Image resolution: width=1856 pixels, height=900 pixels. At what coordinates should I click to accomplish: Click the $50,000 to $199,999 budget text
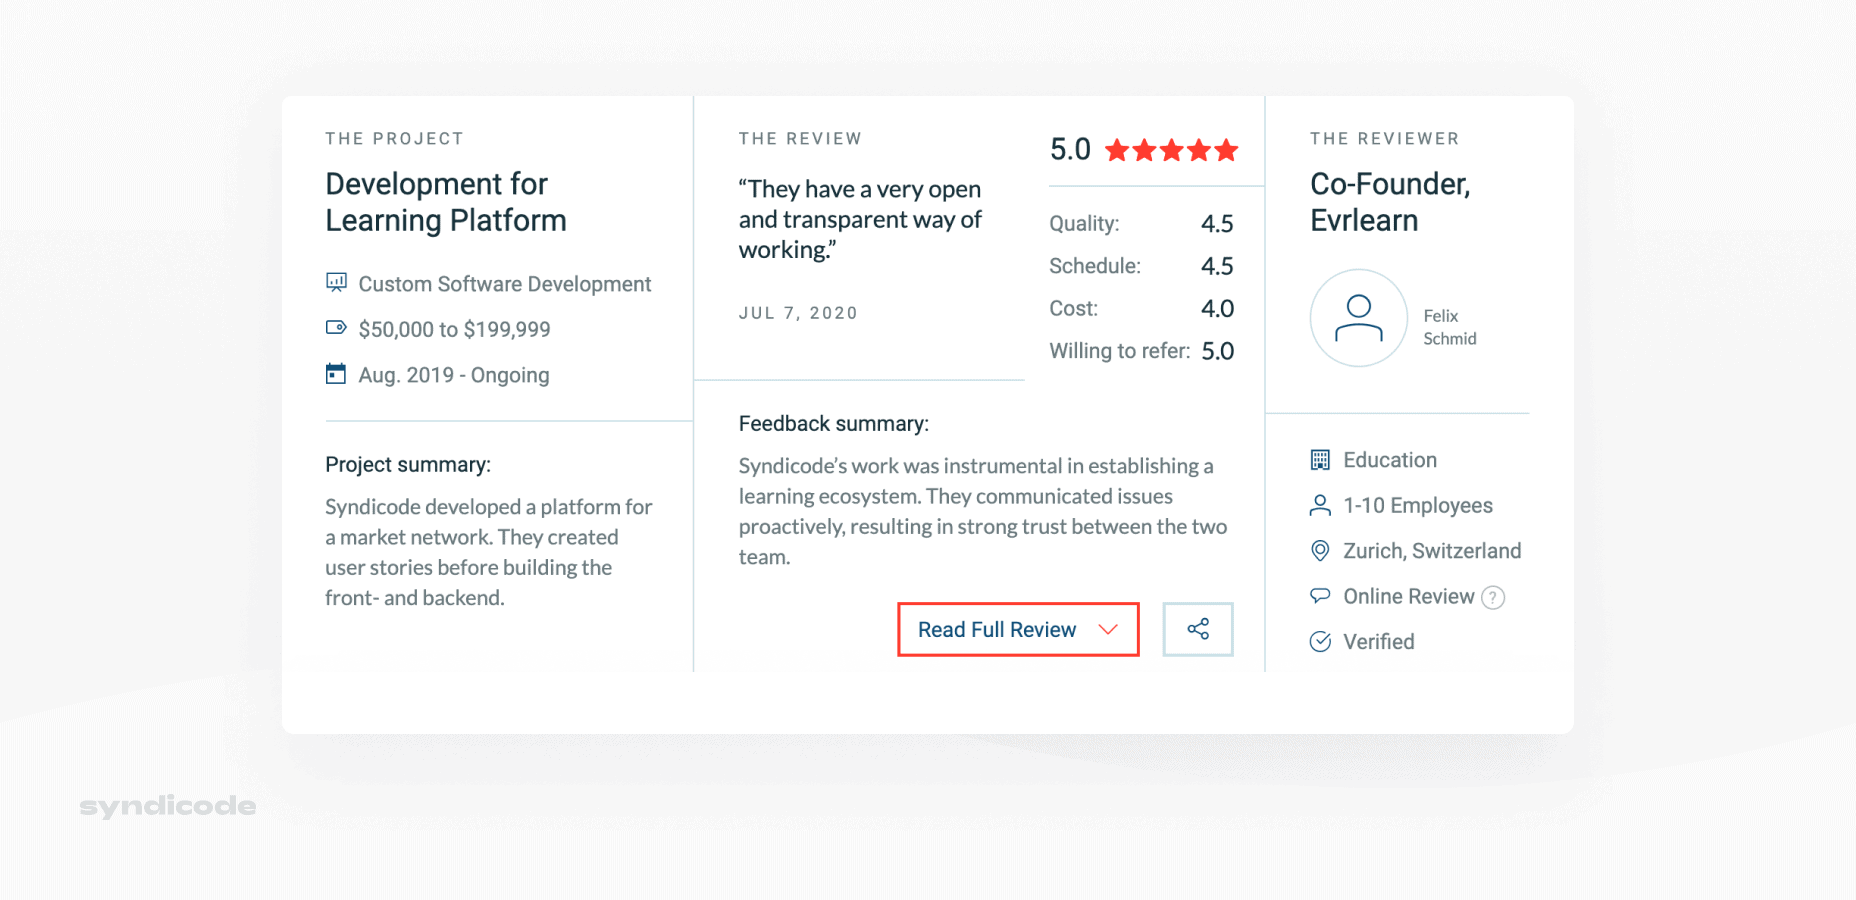click(454, 329)
